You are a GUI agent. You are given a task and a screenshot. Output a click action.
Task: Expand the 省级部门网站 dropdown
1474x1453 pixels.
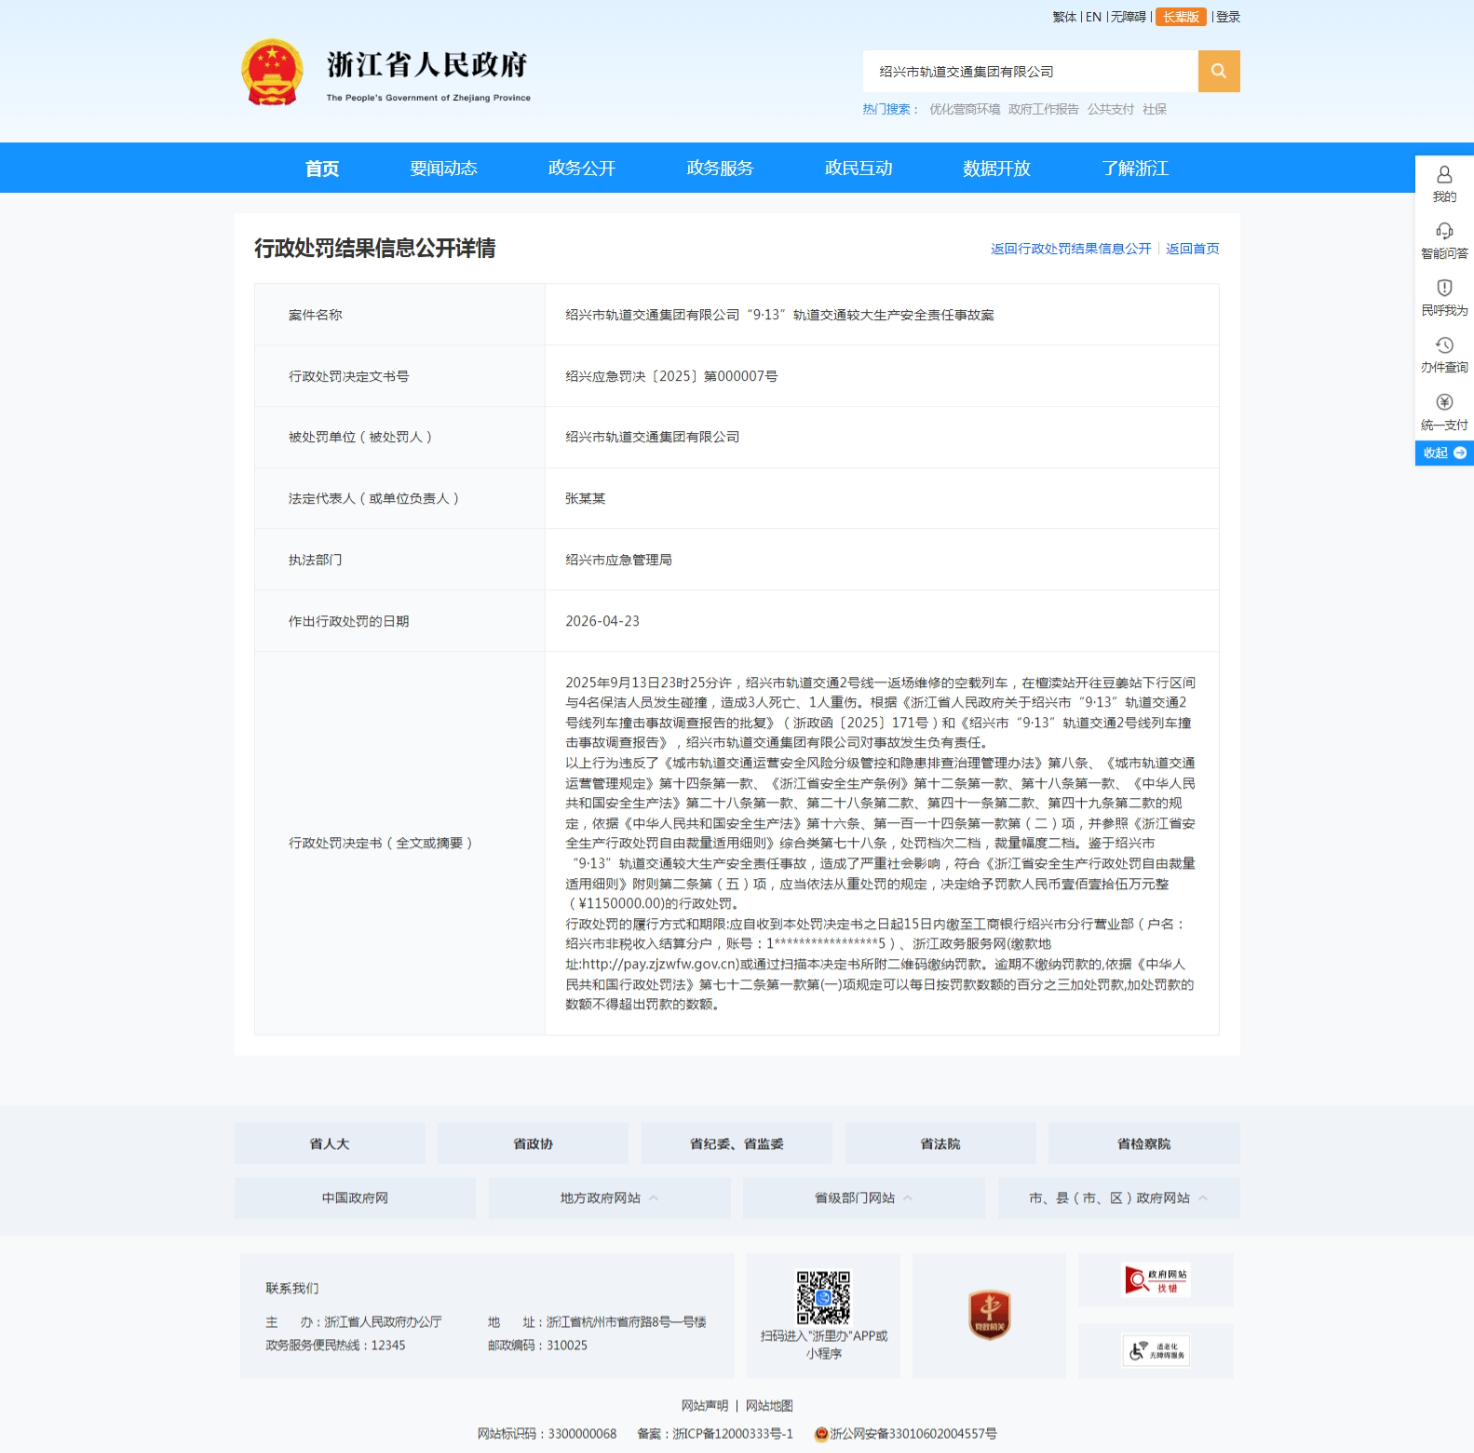coord(863,1198)
